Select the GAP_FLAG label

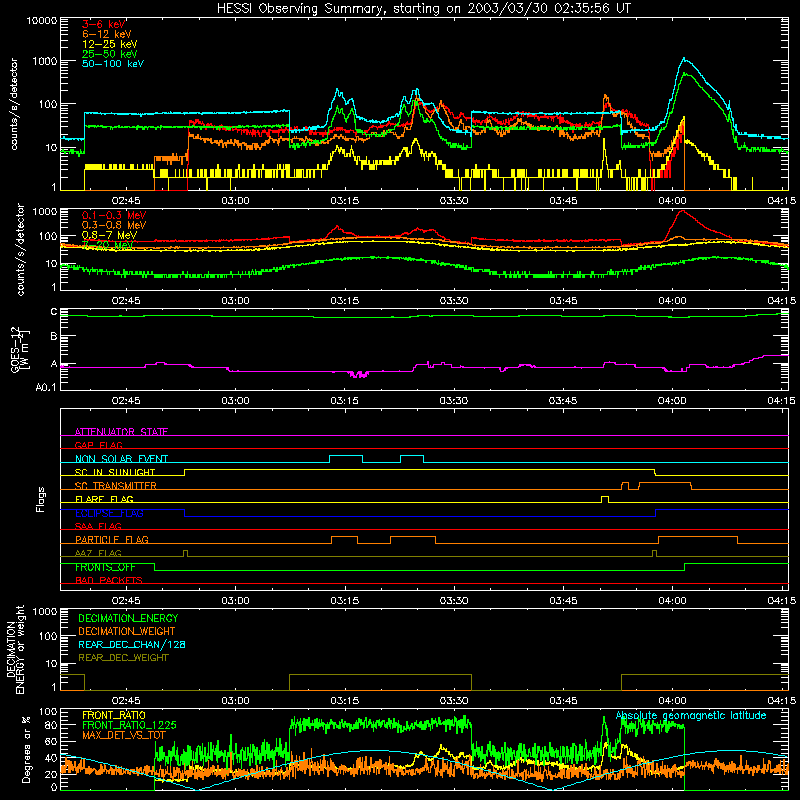98,445
